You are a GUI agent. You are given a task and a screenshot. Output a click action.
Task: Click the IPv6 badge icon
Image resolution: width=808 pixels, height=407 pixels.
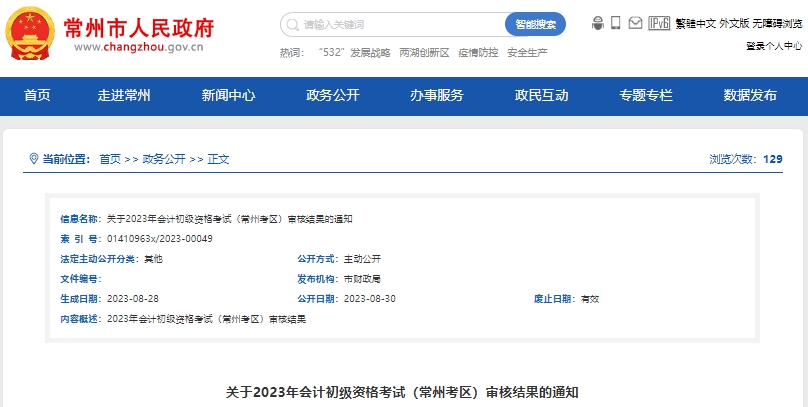click(x=659, y=23)
